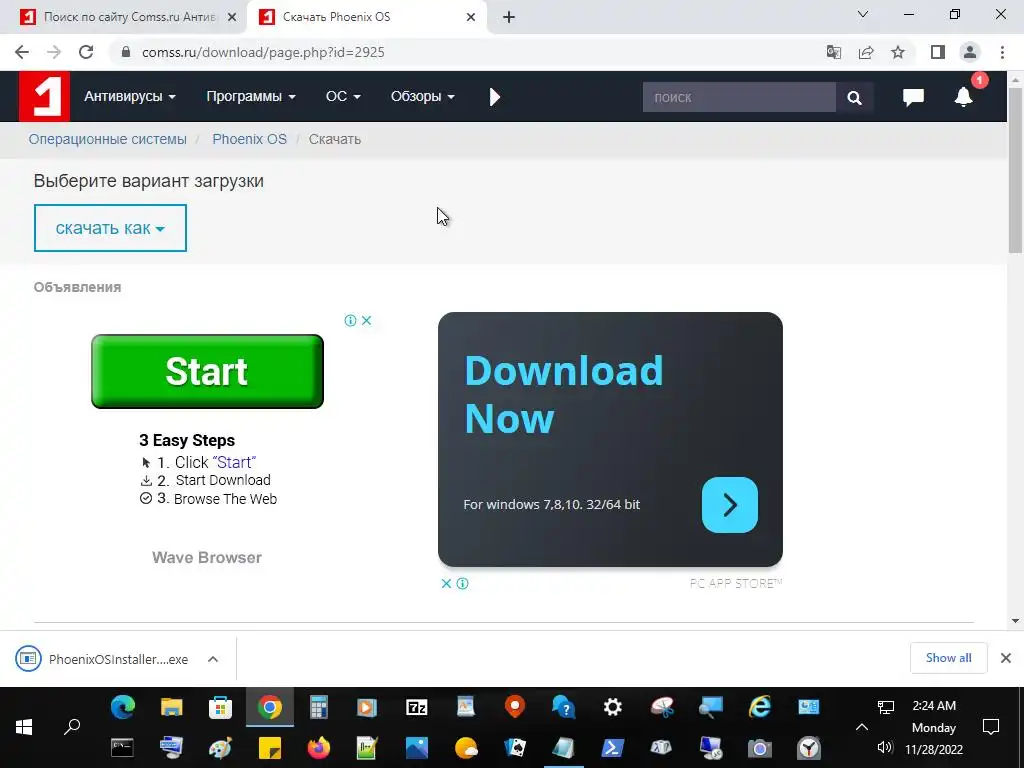Close the downloads bar
The width and height of the screenshot is (1024, 768).
1006,658
